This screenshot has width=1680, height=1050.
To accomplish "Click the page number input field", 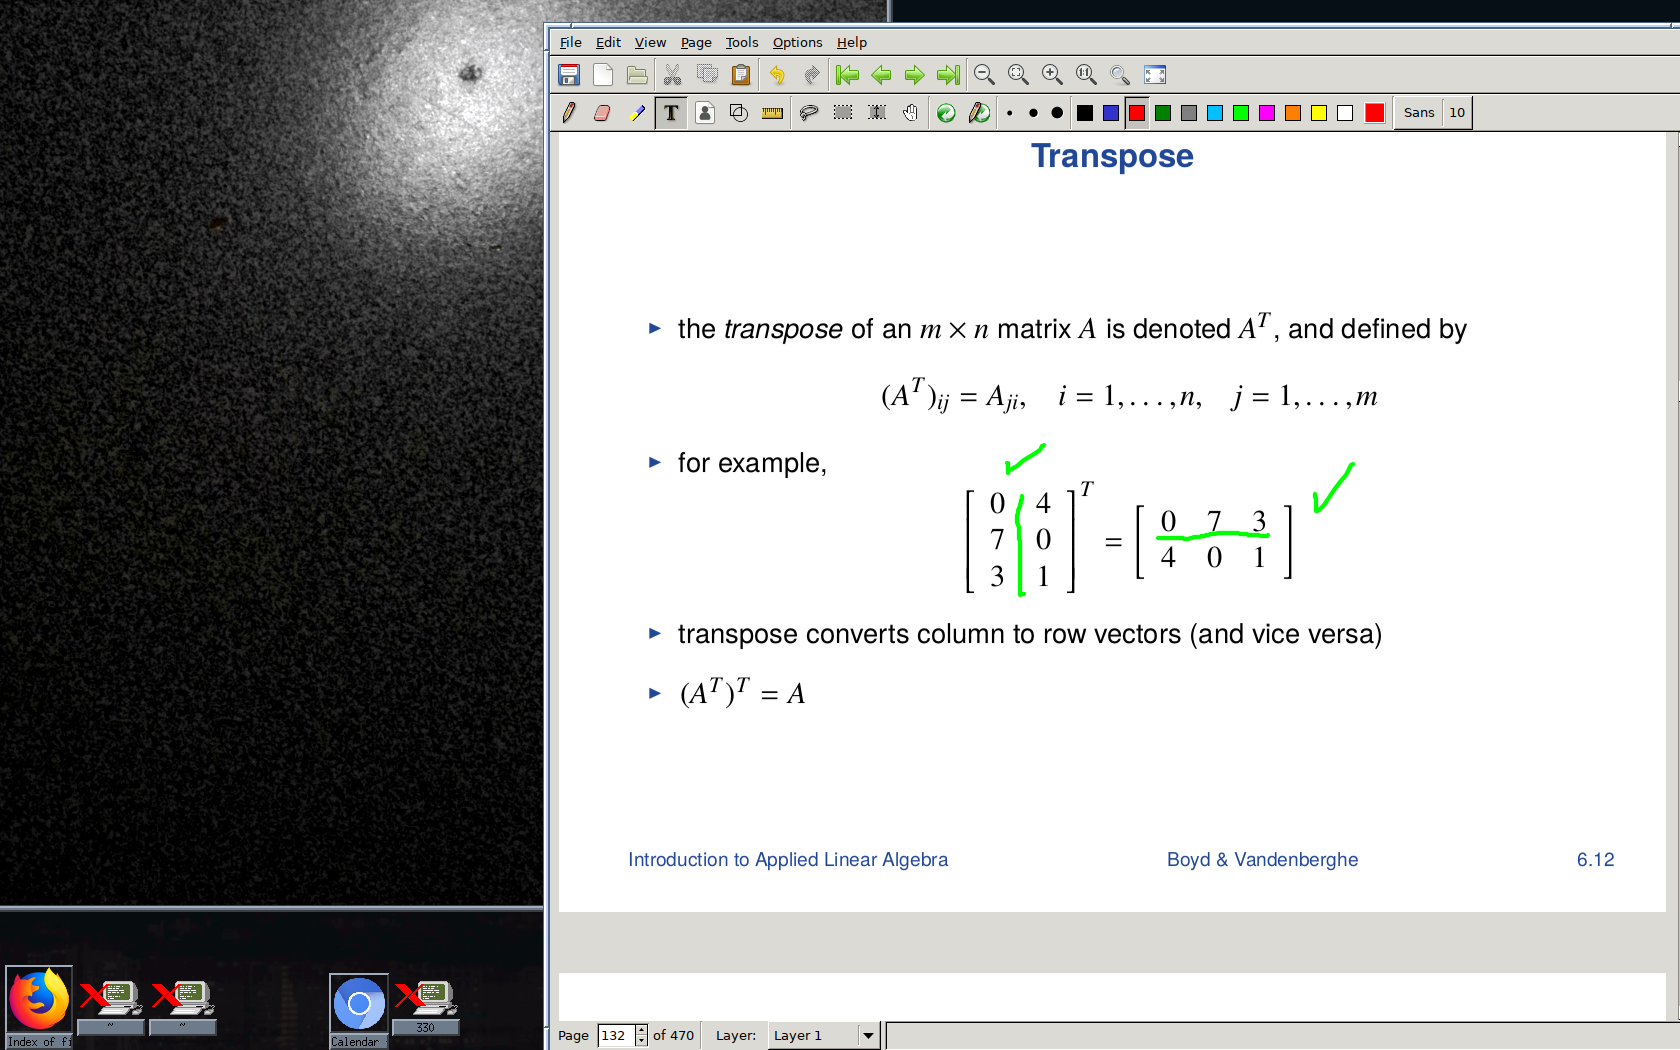I will tap(615, 1036).
